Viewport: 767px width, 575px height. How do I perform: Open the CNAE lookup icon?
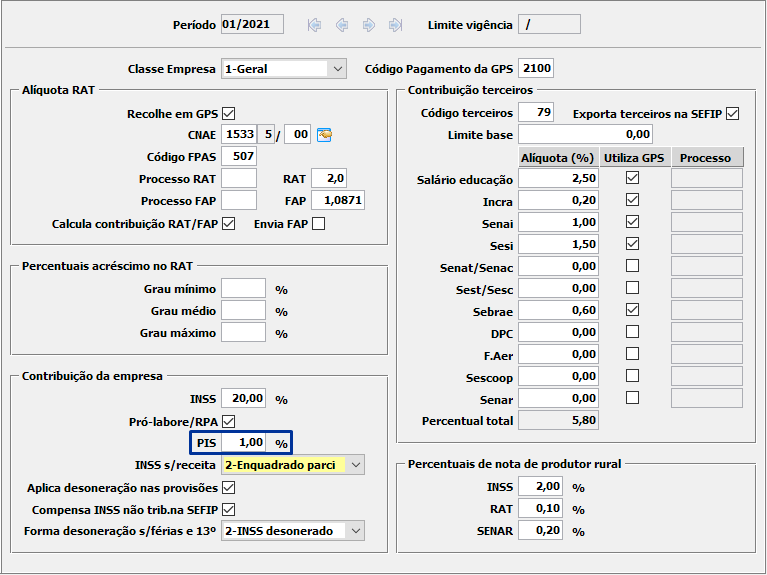coord(324,135)
